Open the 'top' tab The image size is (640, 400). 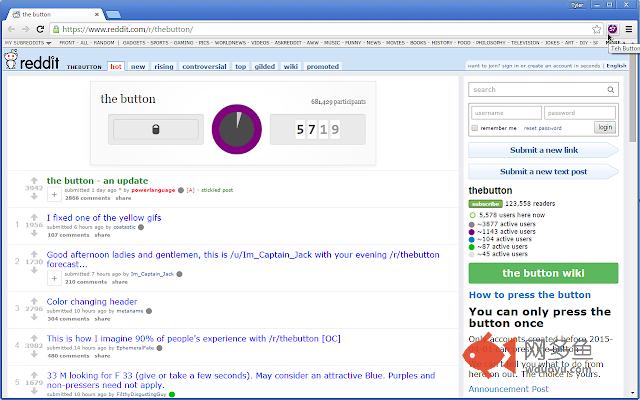240,67
